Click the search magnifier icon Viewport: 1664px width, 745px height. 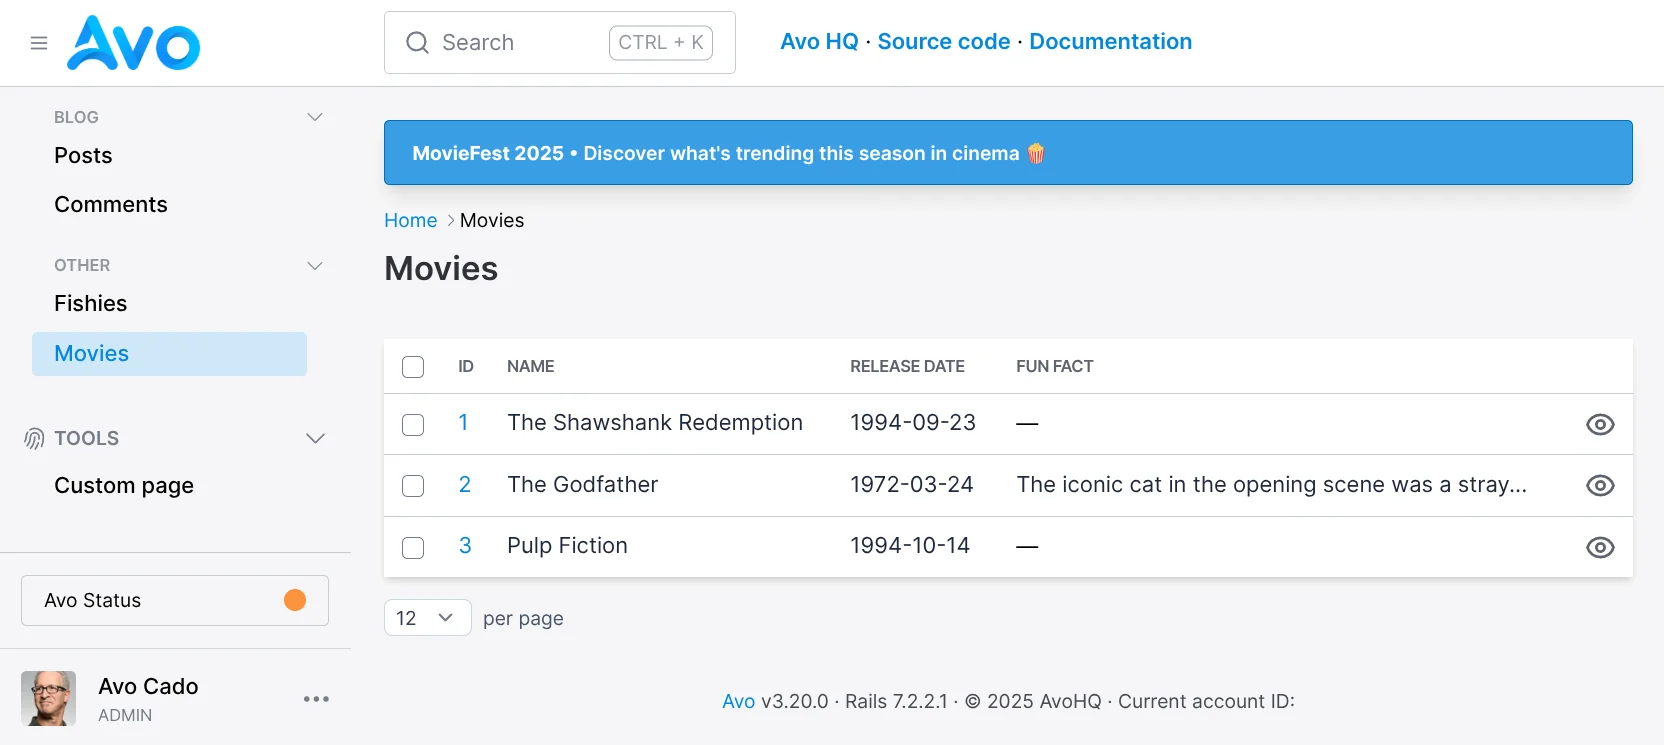coord(417,42)
